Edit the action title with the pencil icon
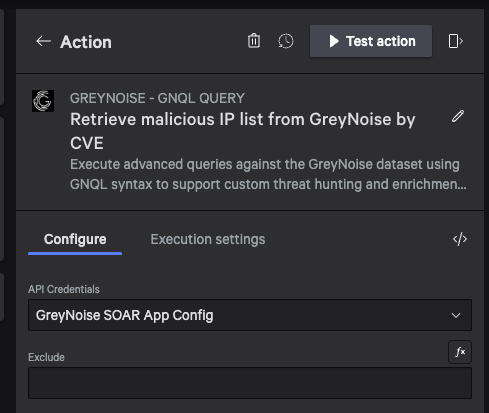Image resolution: width=489 pixels, height=413 pixels. tap(458, 116)
